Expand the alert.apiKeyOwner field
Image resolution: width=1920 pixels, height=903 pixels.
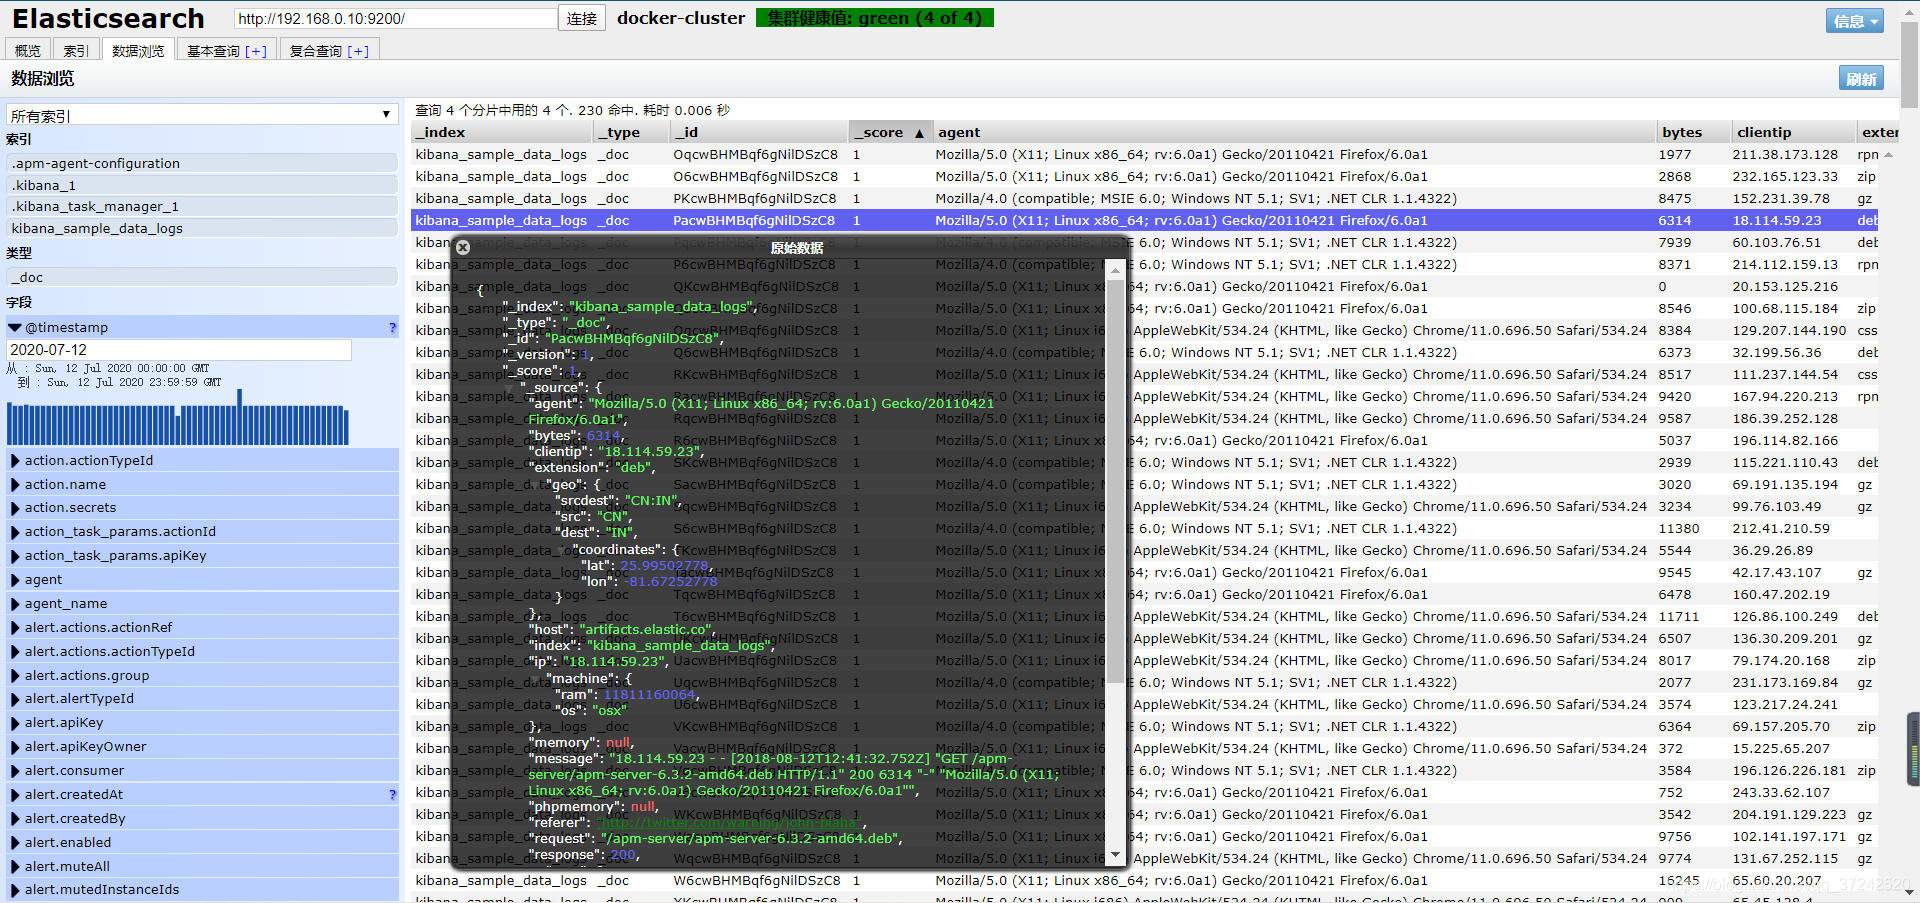(15, 747)
